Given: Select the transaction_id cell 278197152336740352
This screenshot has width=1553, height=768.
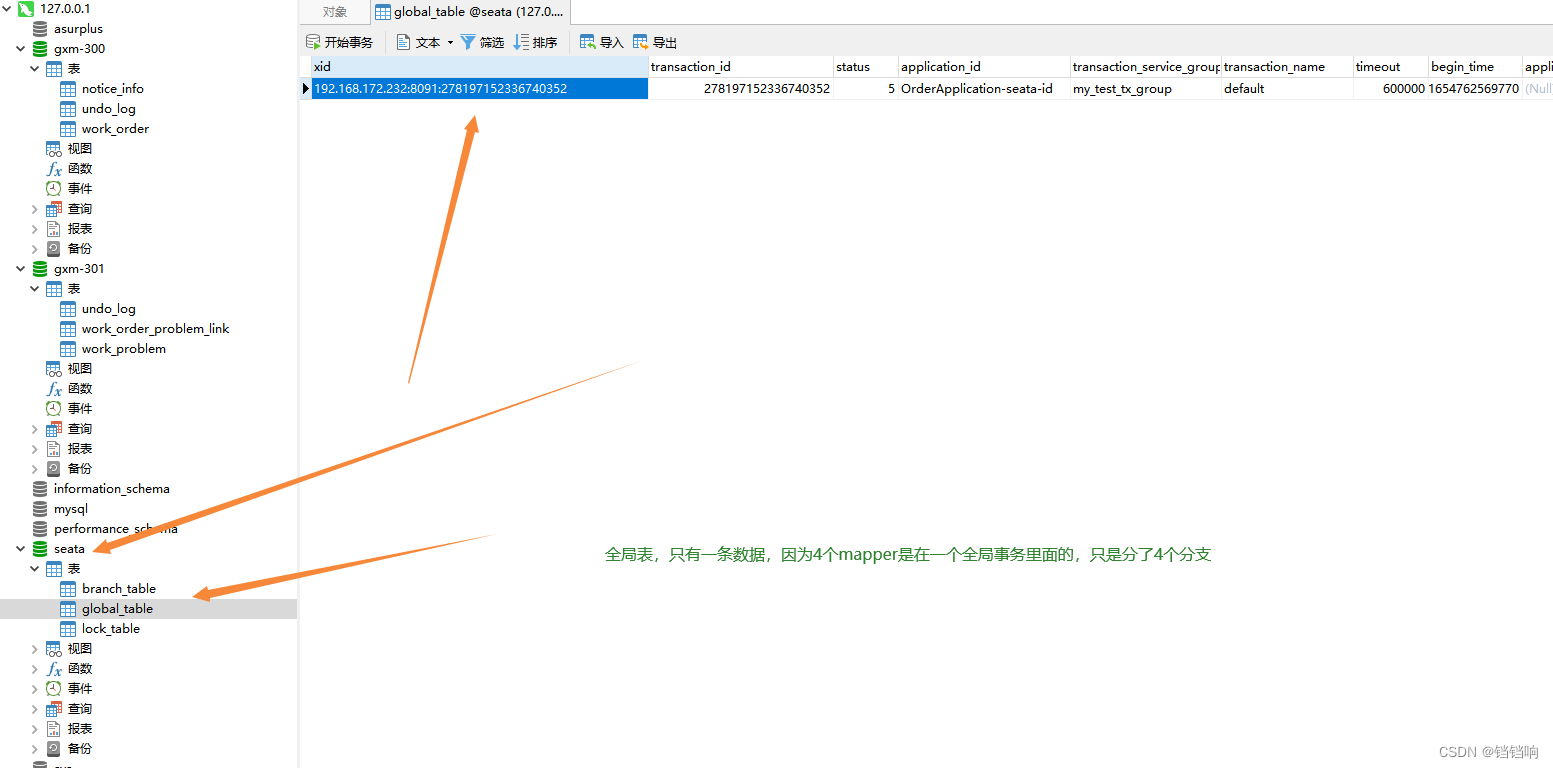Looking at the screenshot, I should point(741,88).
